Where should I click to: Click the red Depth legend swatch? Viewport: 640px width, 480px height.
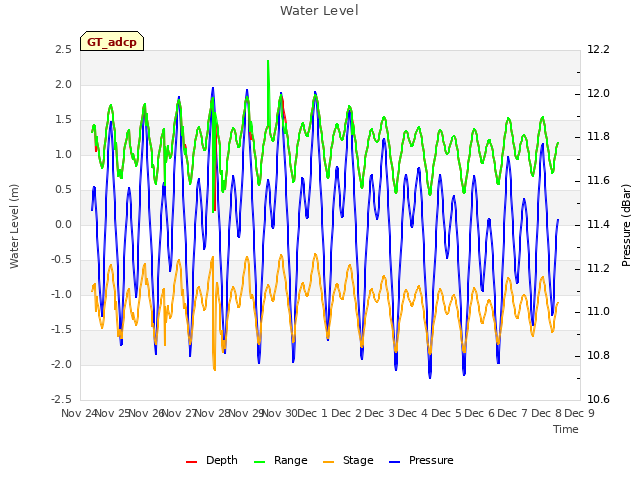pyautogui.click(x=191, y=462)
